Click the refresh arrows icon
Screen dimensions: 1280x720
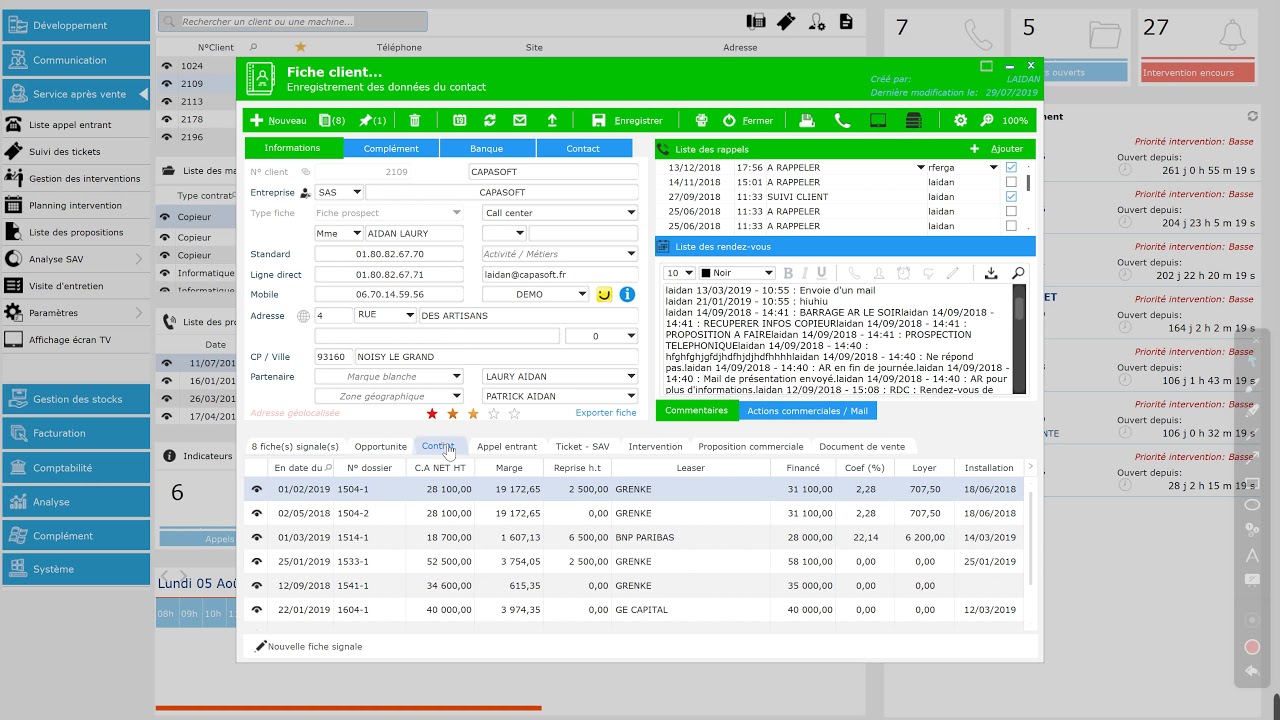point(490,120)
